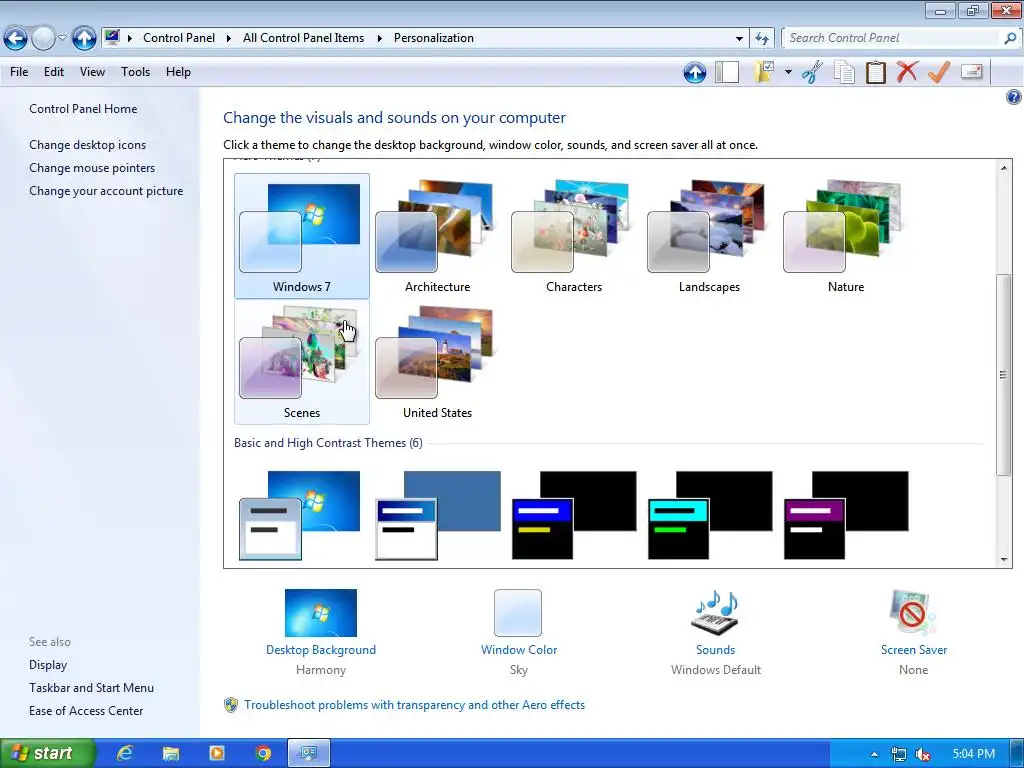Open the Start menu
This screenshot has height=768, width=1024.
[47, 753]
